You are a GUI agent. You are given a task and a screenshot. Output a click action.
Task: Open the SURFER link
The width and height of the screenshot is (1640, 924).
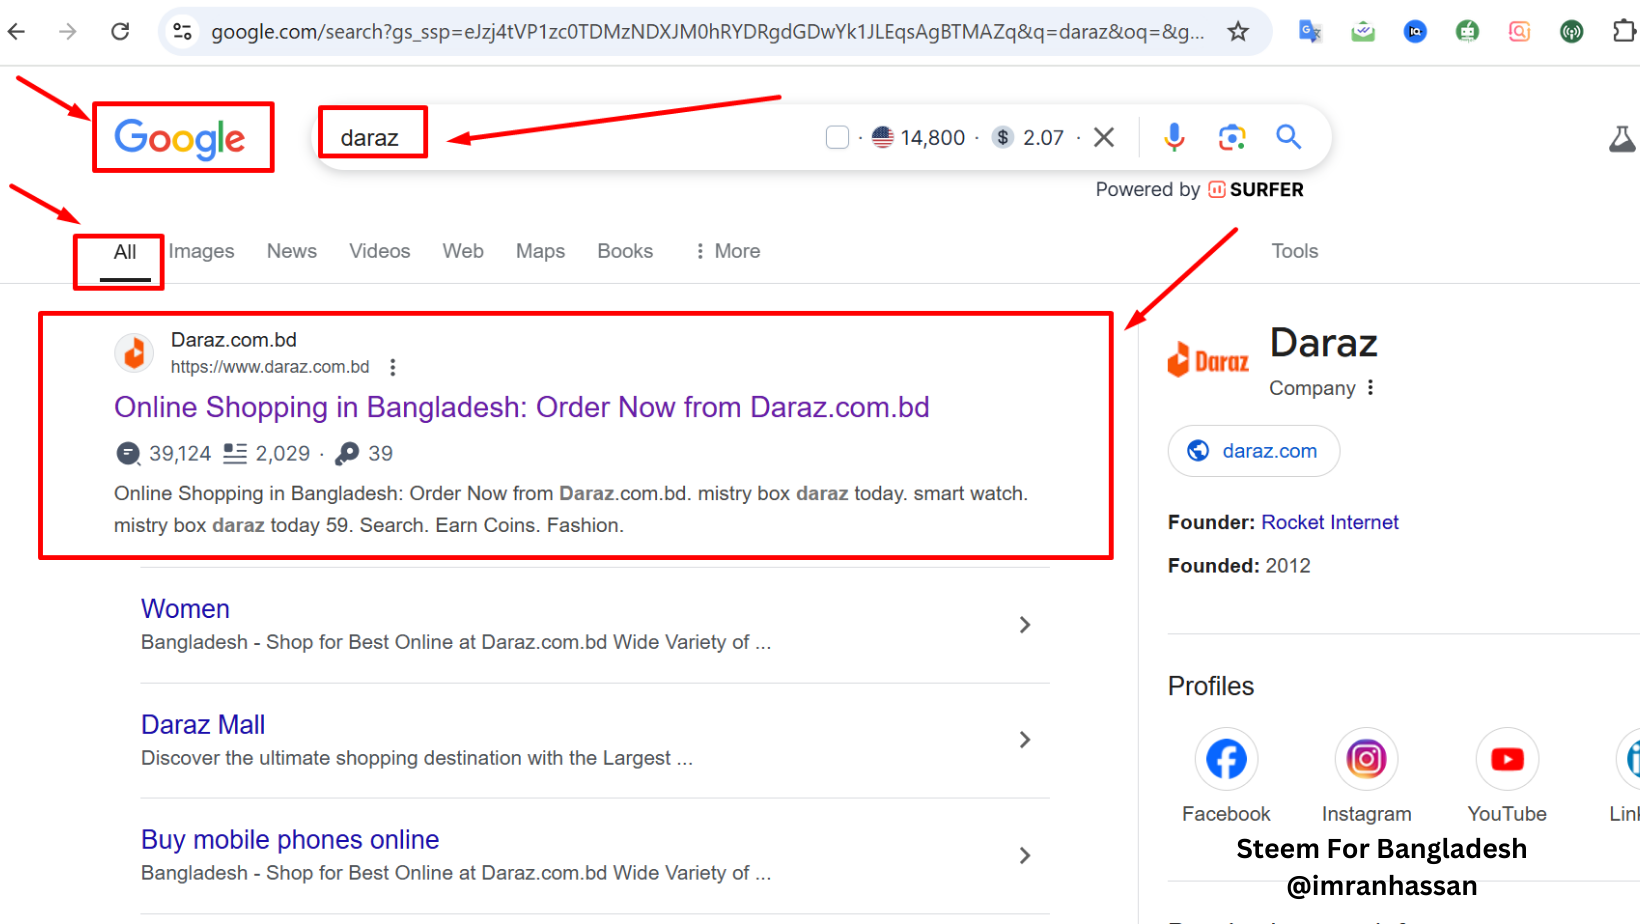(x=1256, y=190)
